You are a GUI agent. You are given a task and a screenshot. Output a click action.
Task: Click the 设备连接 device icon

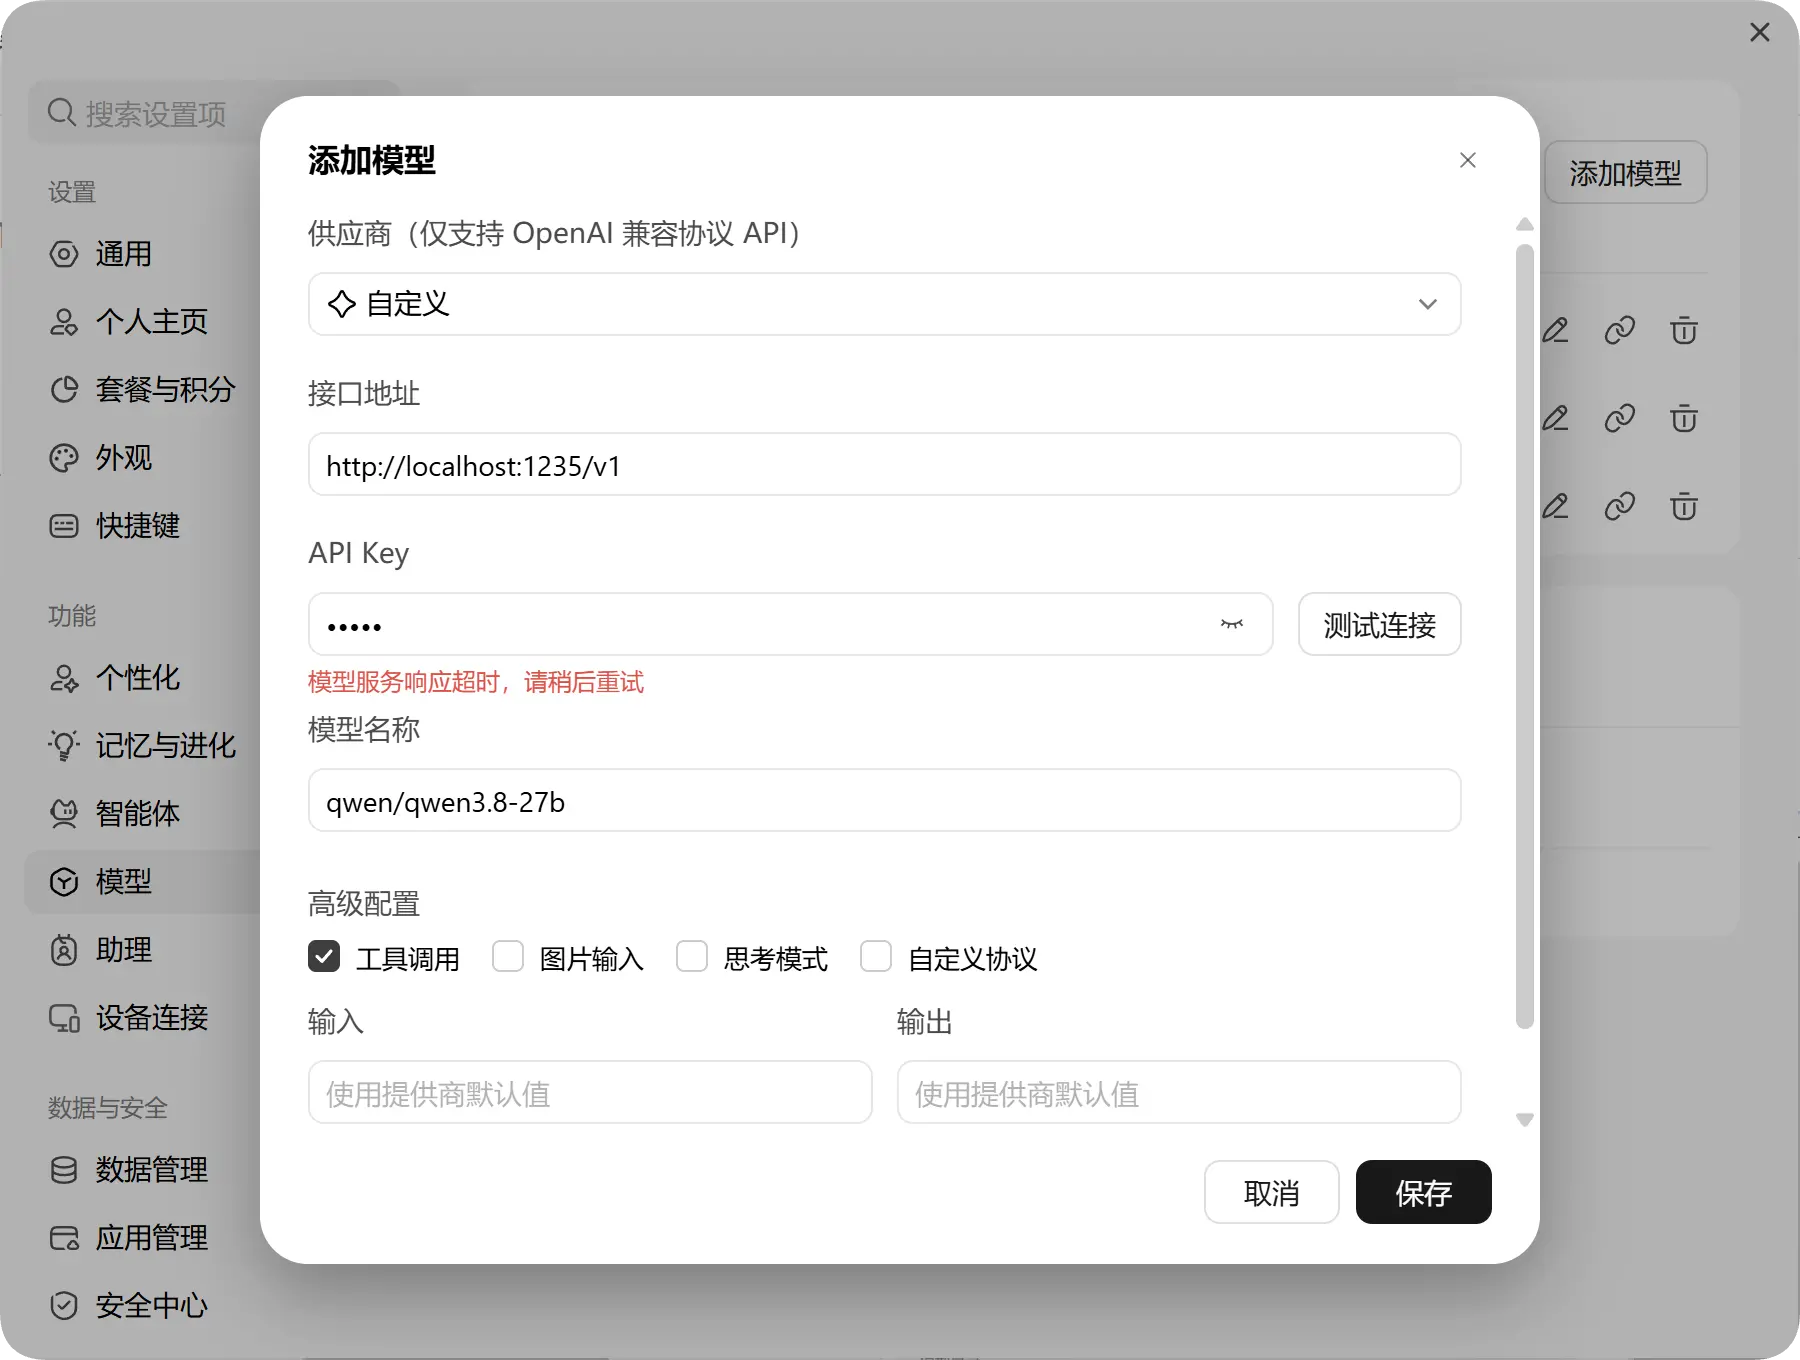point(64,1018)
